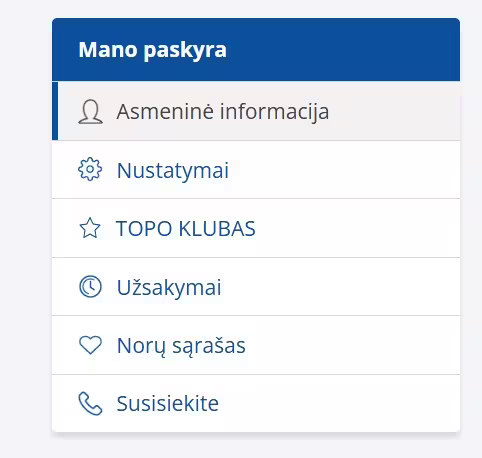Select the Susisiekite contact text label
The height and width of the screenshot is (458, 482).
[168, 404]
